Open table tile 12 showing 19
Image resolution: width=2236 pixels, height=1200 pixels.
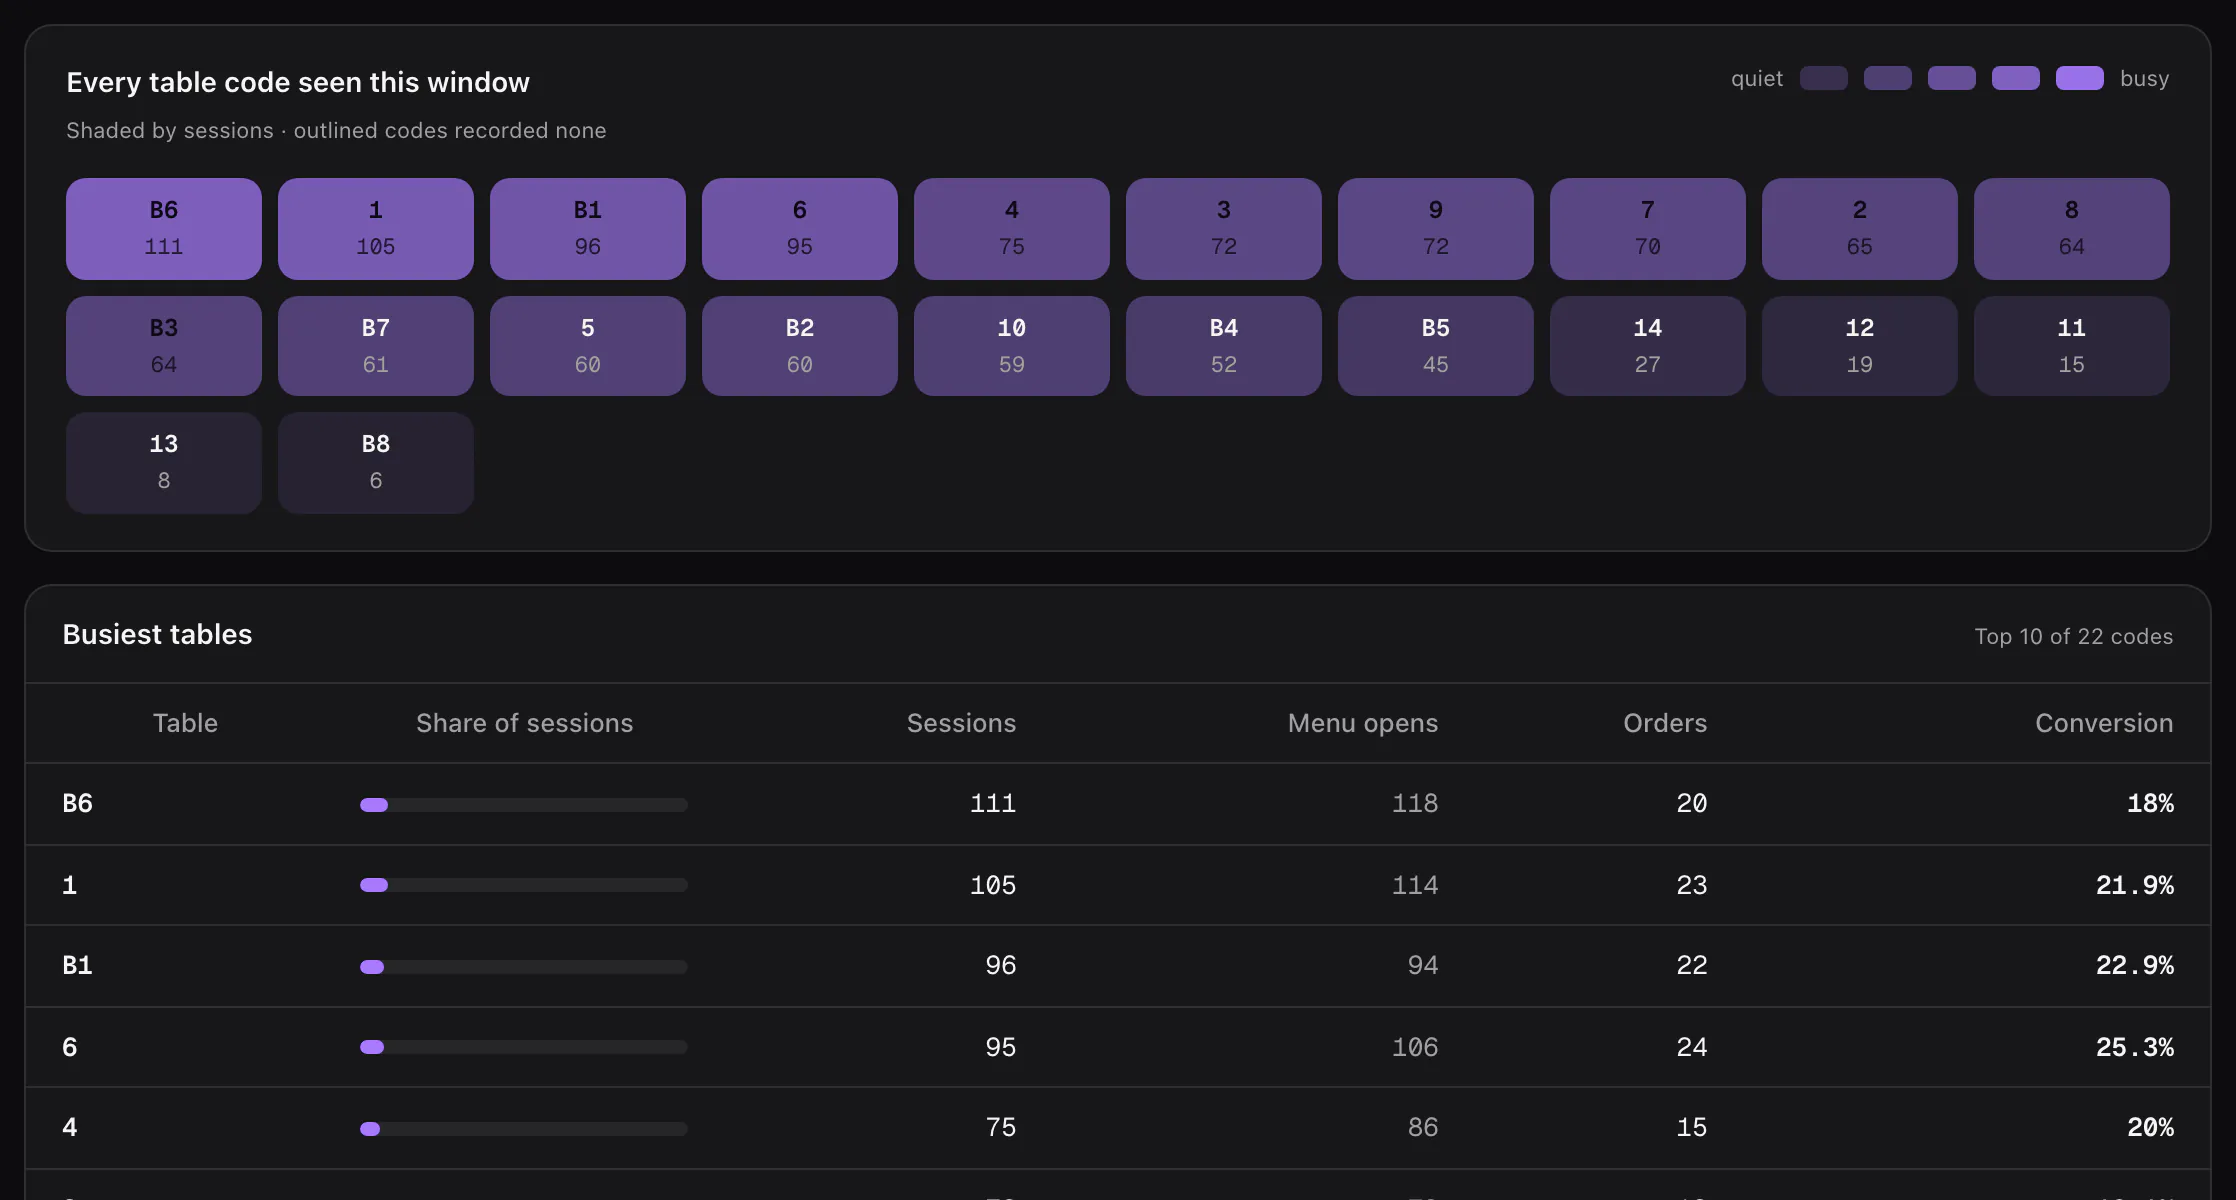coord(1860,346)
